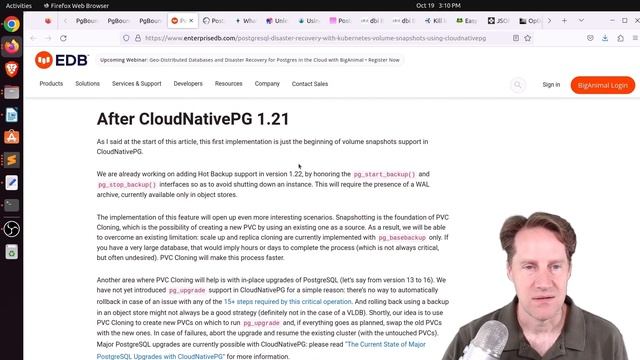Close the active EDB tab
The height and width of the screenshot is (360, 640).
(x=191, y=20)
